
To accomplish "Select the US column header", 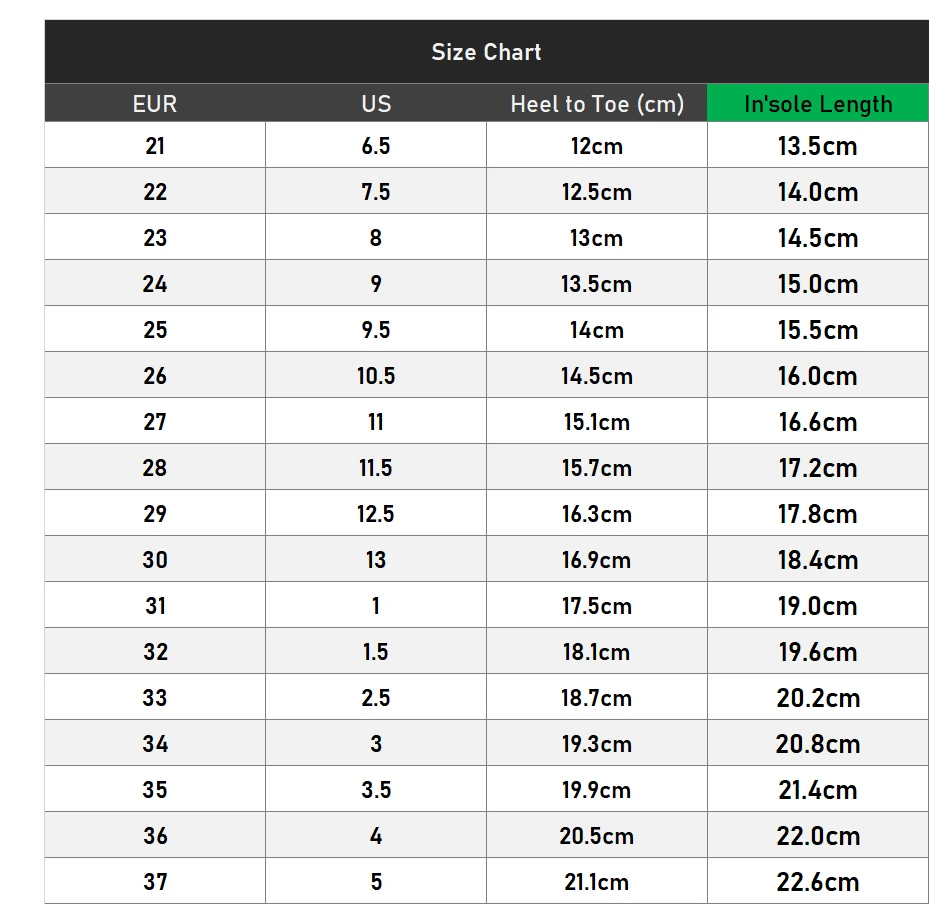I will [x=376, y=103].
